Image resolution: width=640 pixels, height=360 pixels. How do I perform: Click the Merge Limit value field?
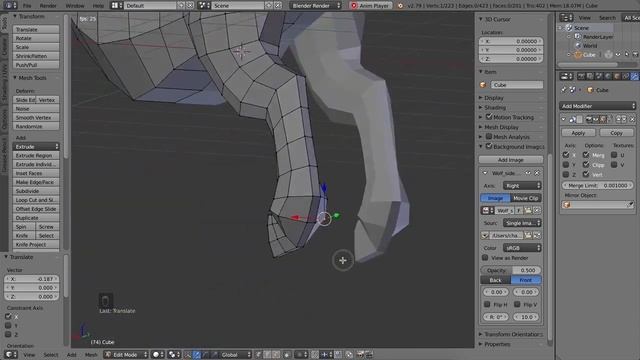[598, 185]
